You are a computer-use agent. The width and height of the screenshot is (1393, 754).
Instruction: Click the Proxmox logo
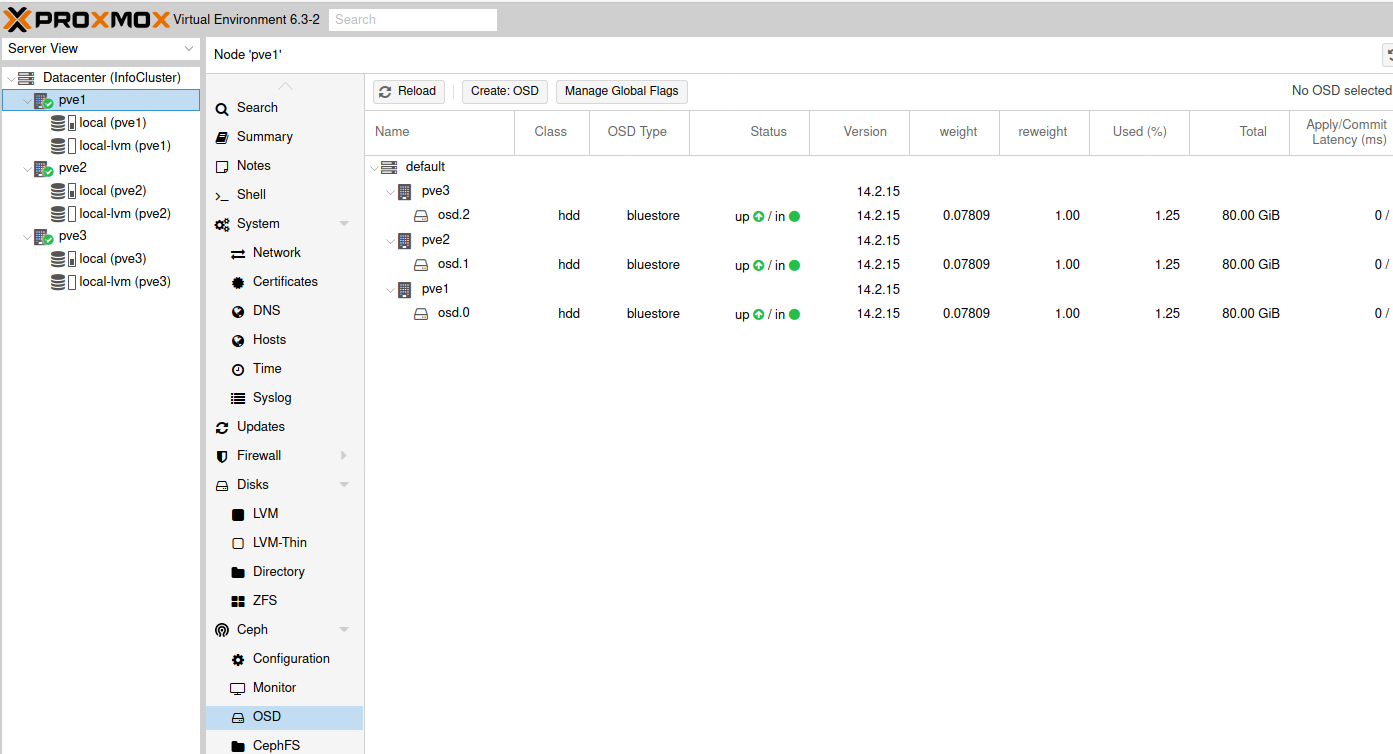tap(87, 19)
